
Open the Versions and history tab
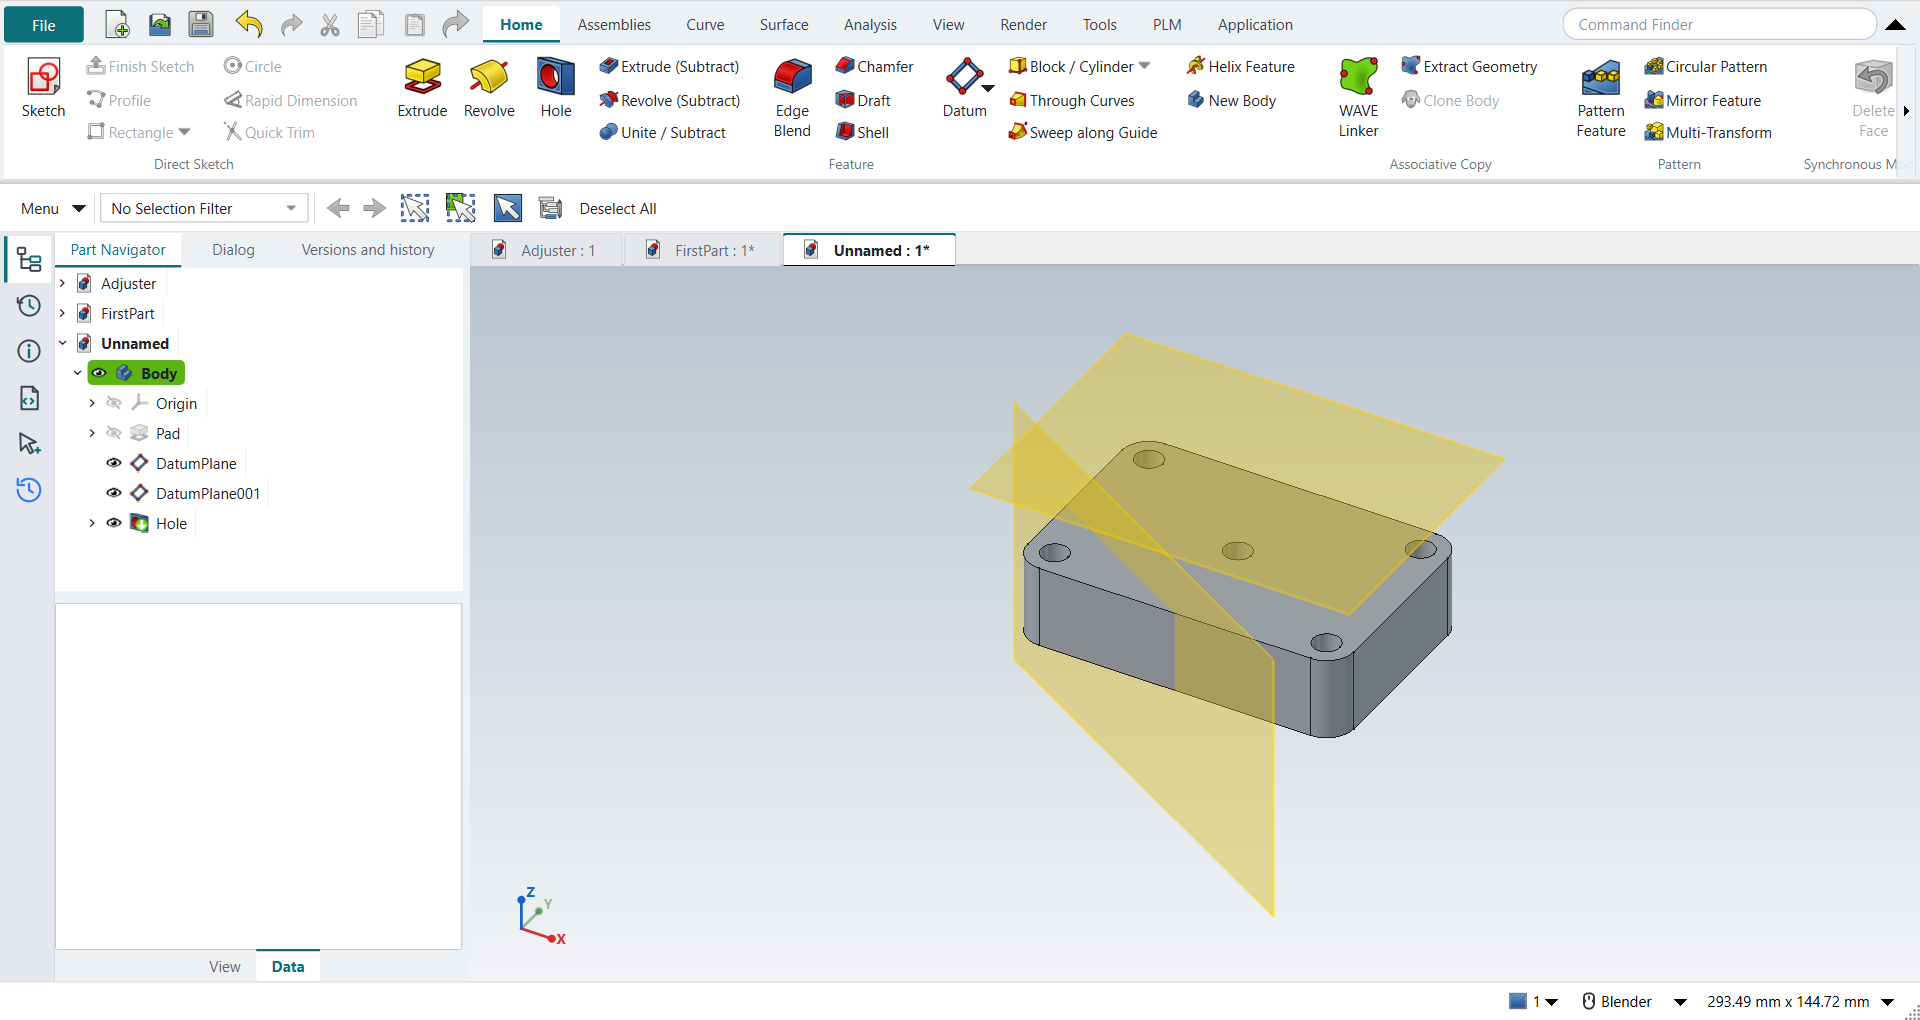point(368,250)
